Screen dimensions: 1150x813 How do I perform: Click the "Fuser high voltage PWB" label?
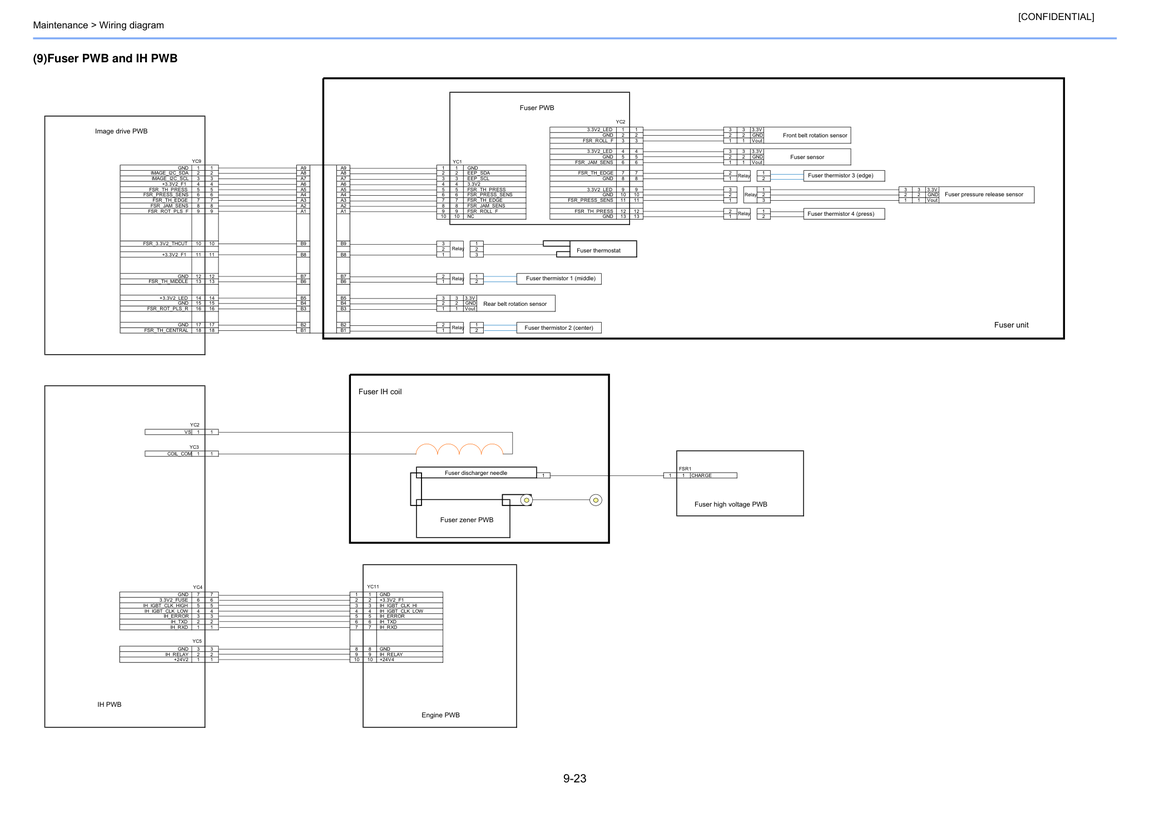click(x=730, y=504)
